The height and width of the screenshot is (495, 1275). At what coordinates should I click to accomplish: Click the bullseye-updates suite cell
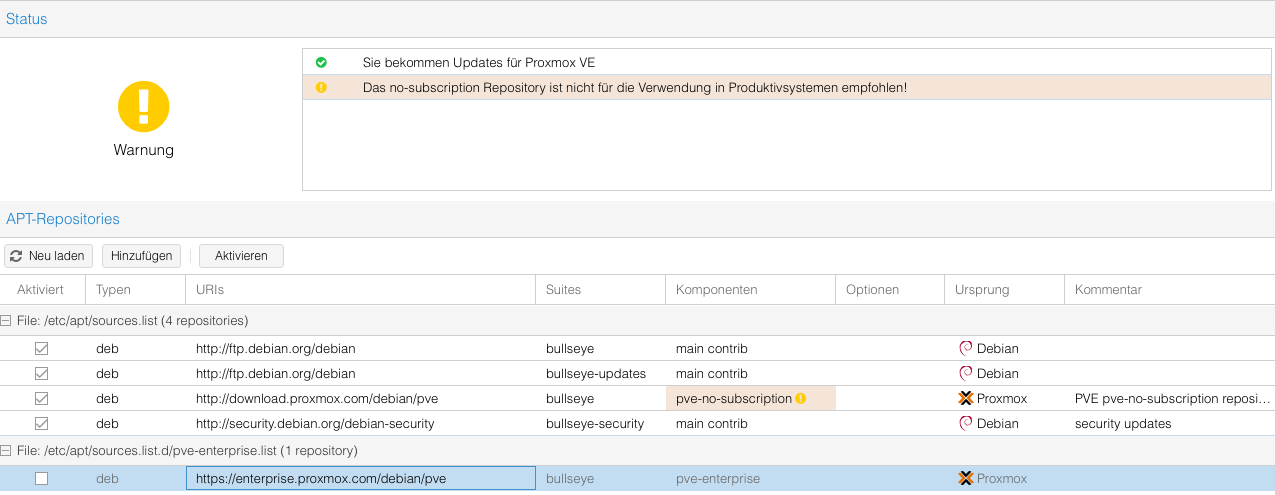[x=600, y=373]
